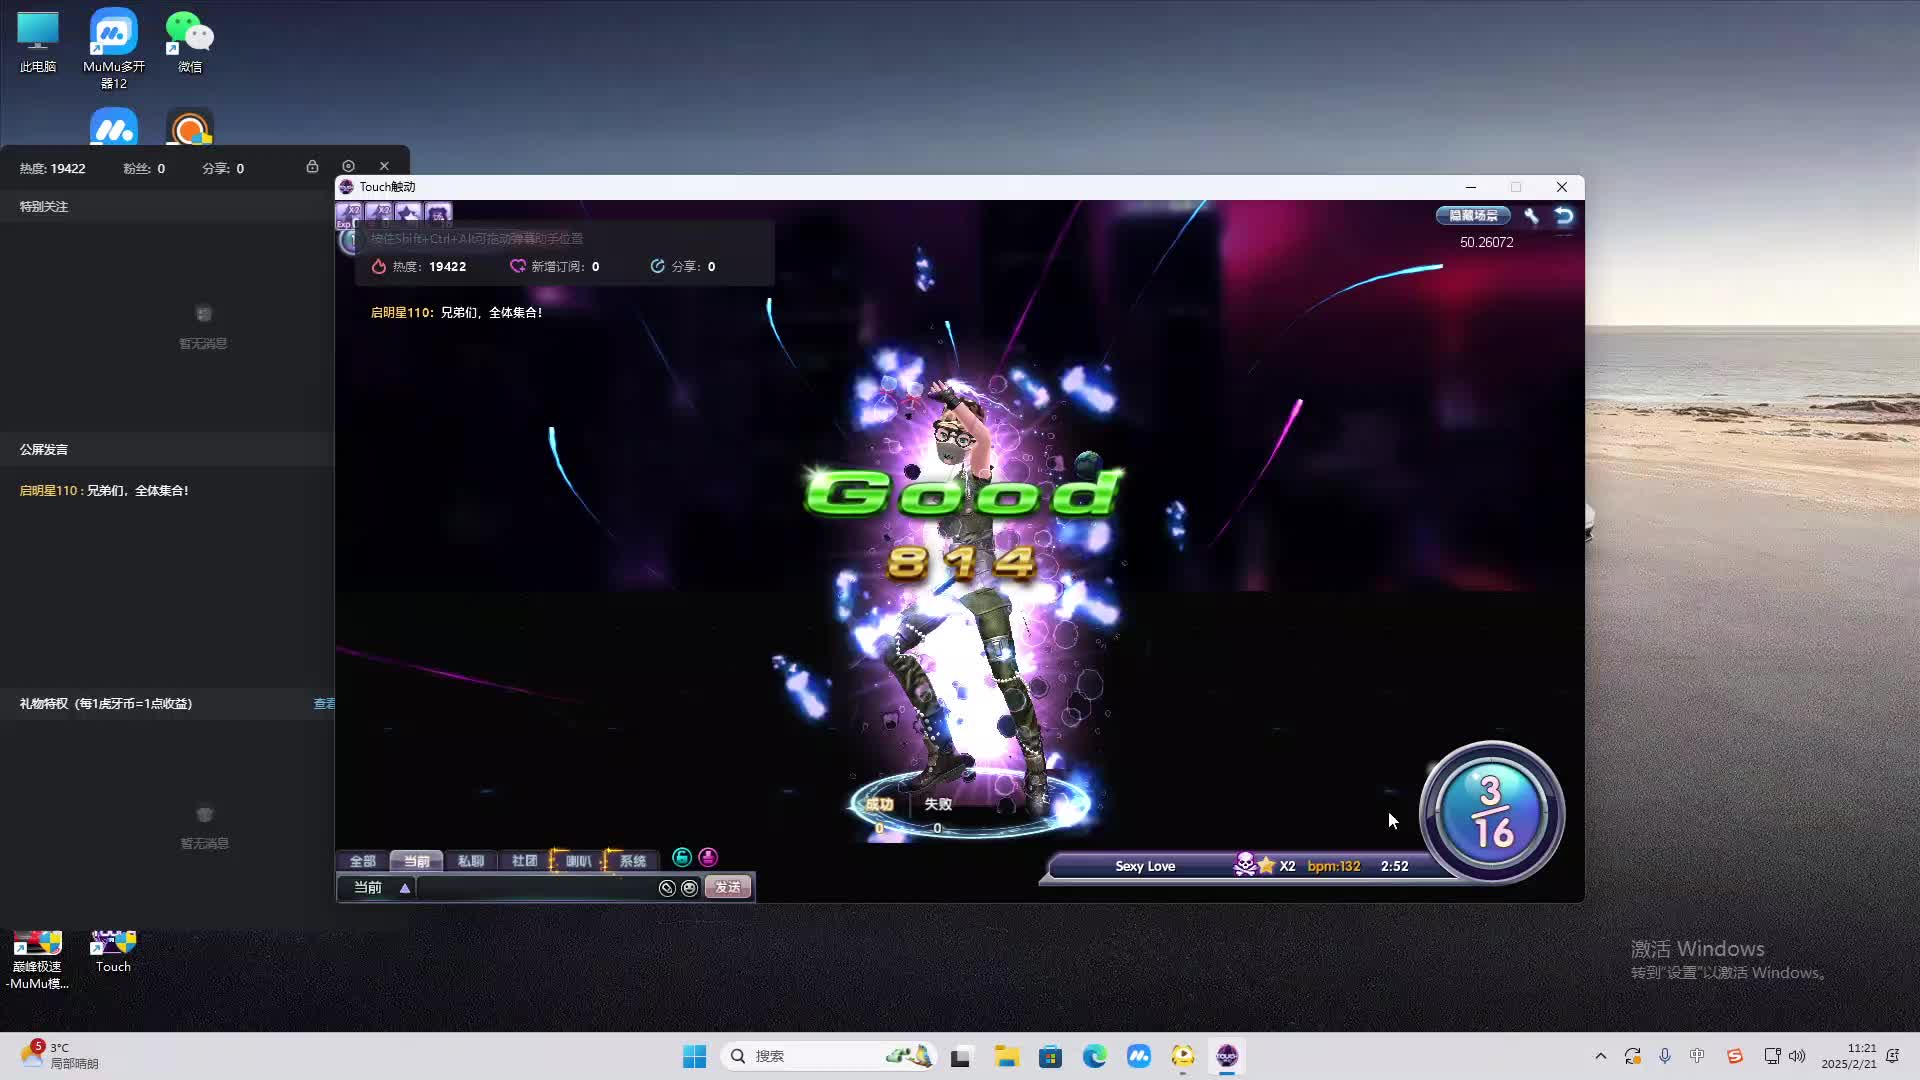Click the 3/16 circular progress counter
The height and width of the screenshot is (1080, 1920).
[1491, 813]
